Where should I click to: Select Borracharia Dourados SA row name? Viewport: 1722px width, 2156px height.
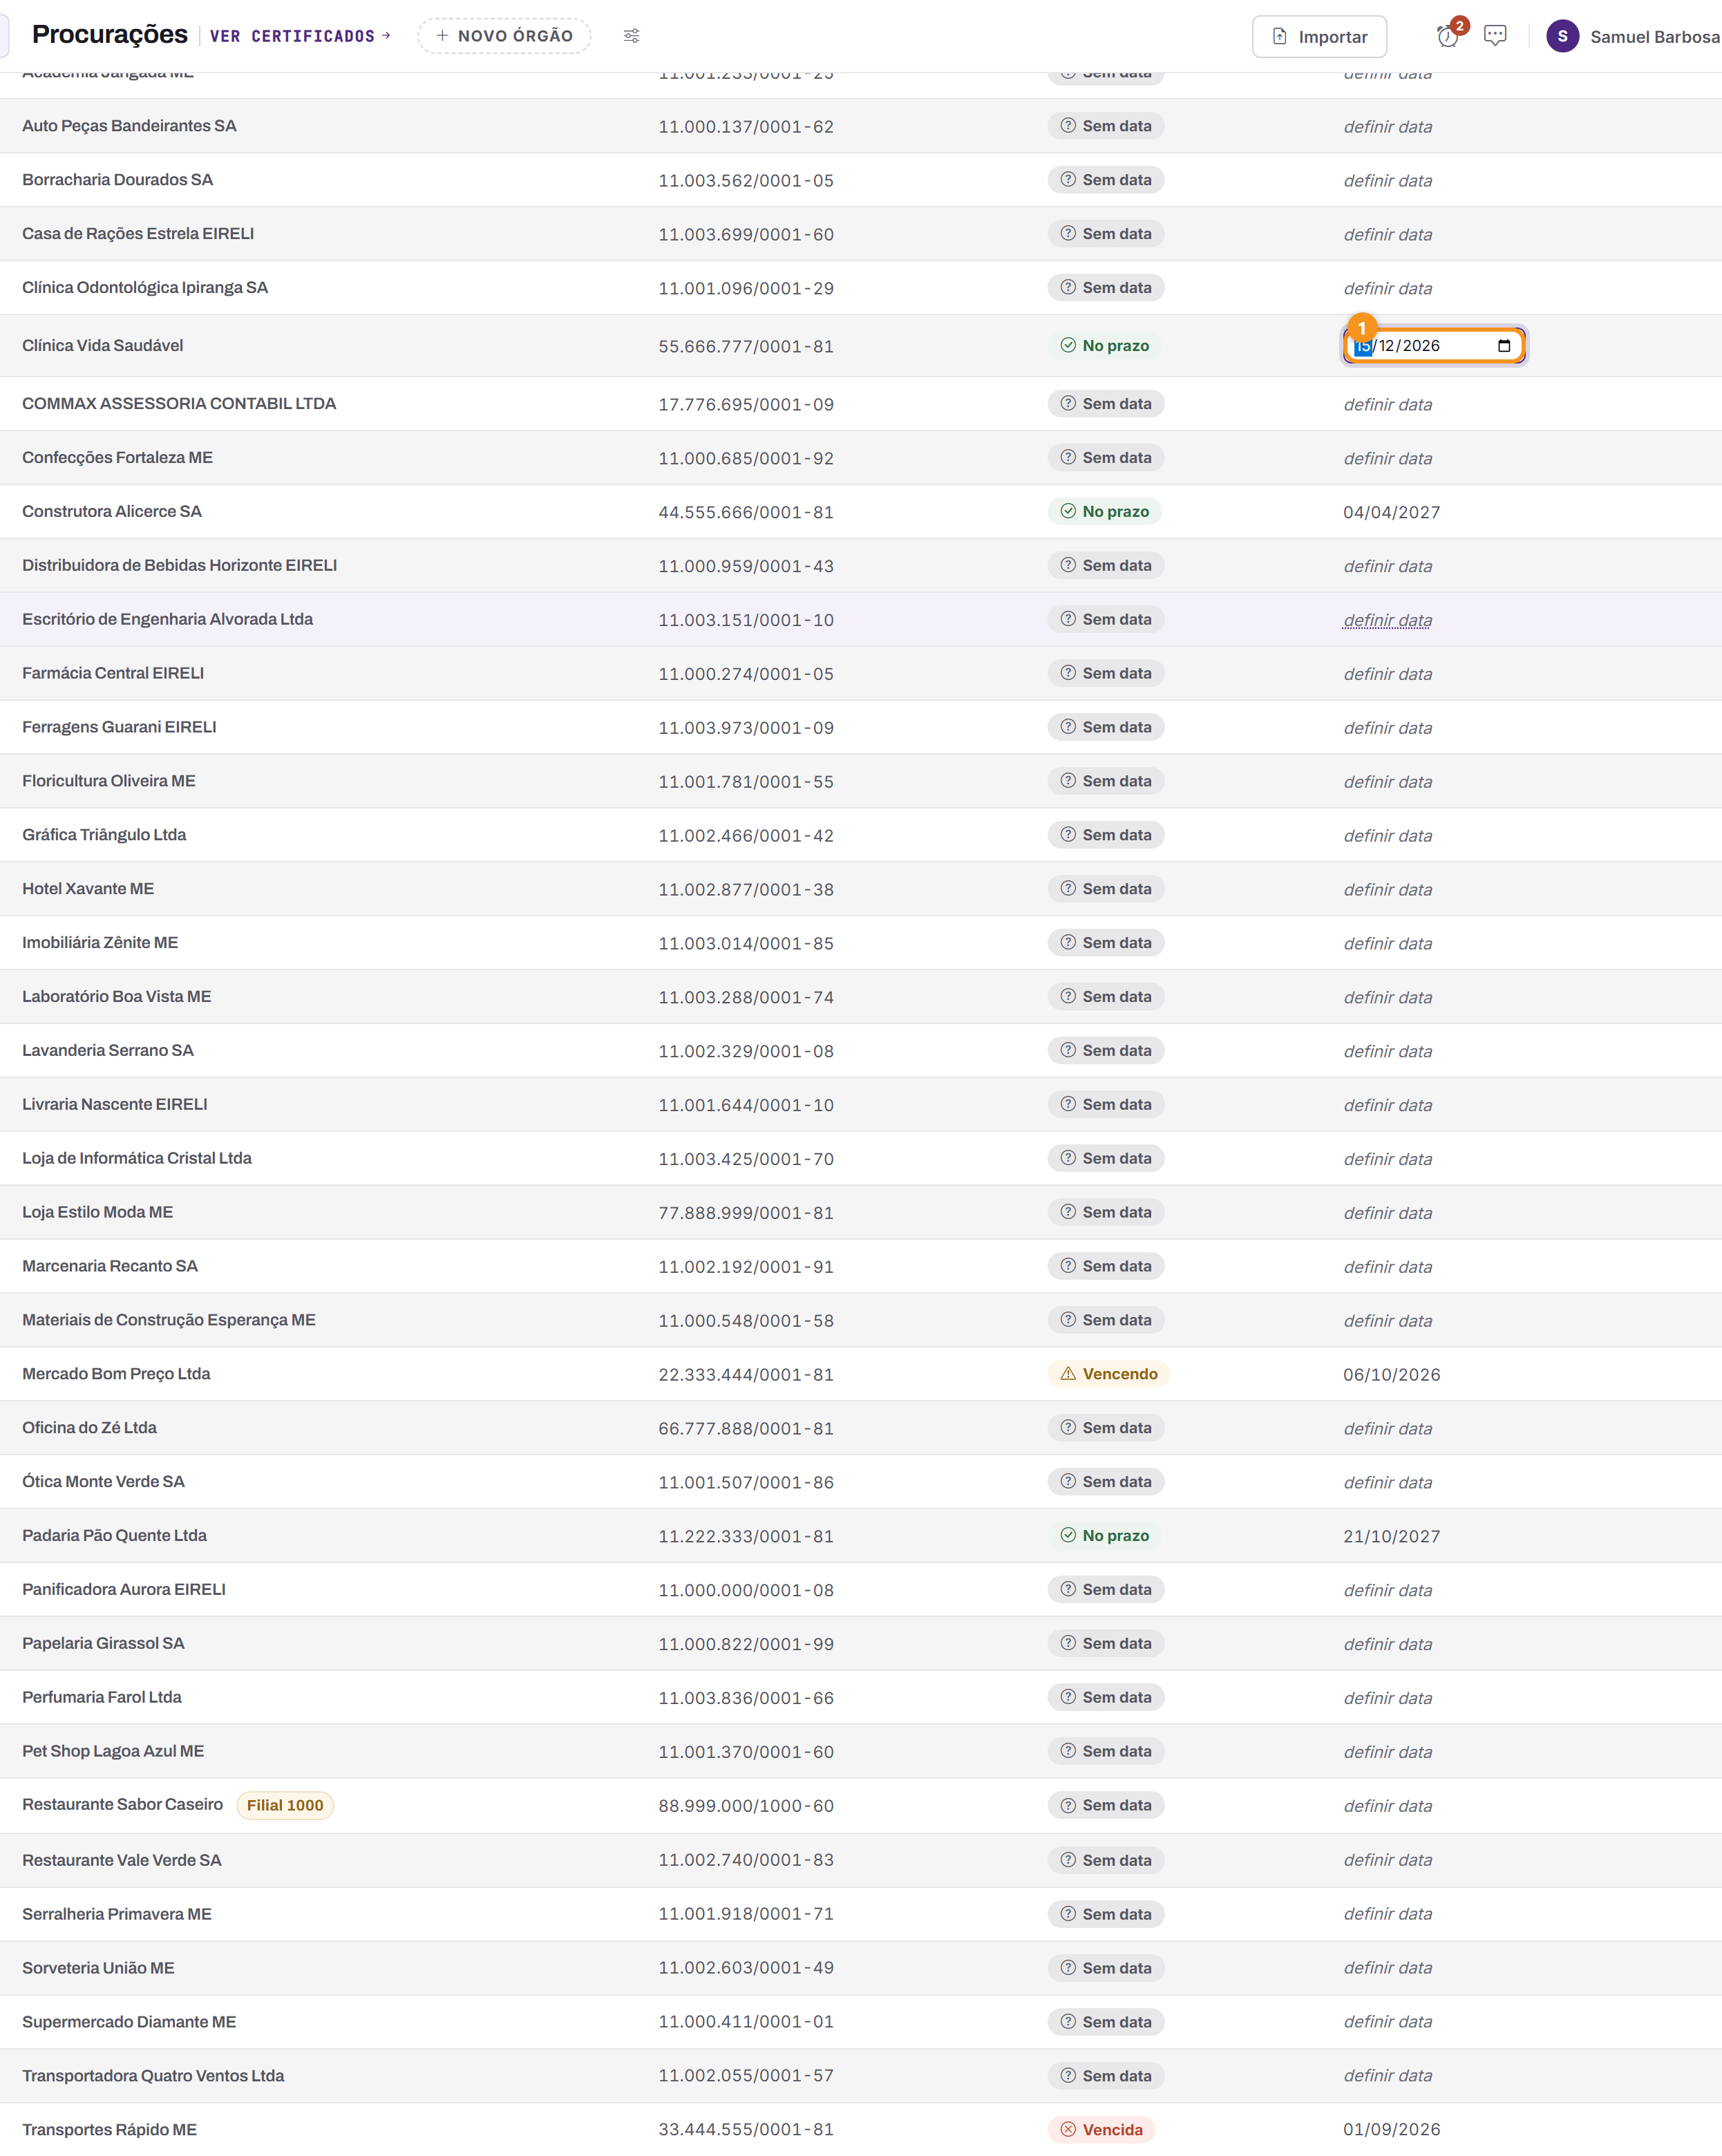tap(118, 180)
